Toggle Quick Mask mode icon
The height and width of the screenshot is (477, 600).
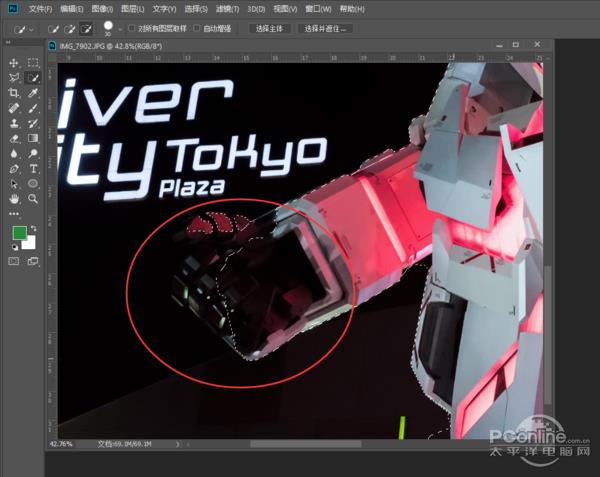(x=14, y=261)
